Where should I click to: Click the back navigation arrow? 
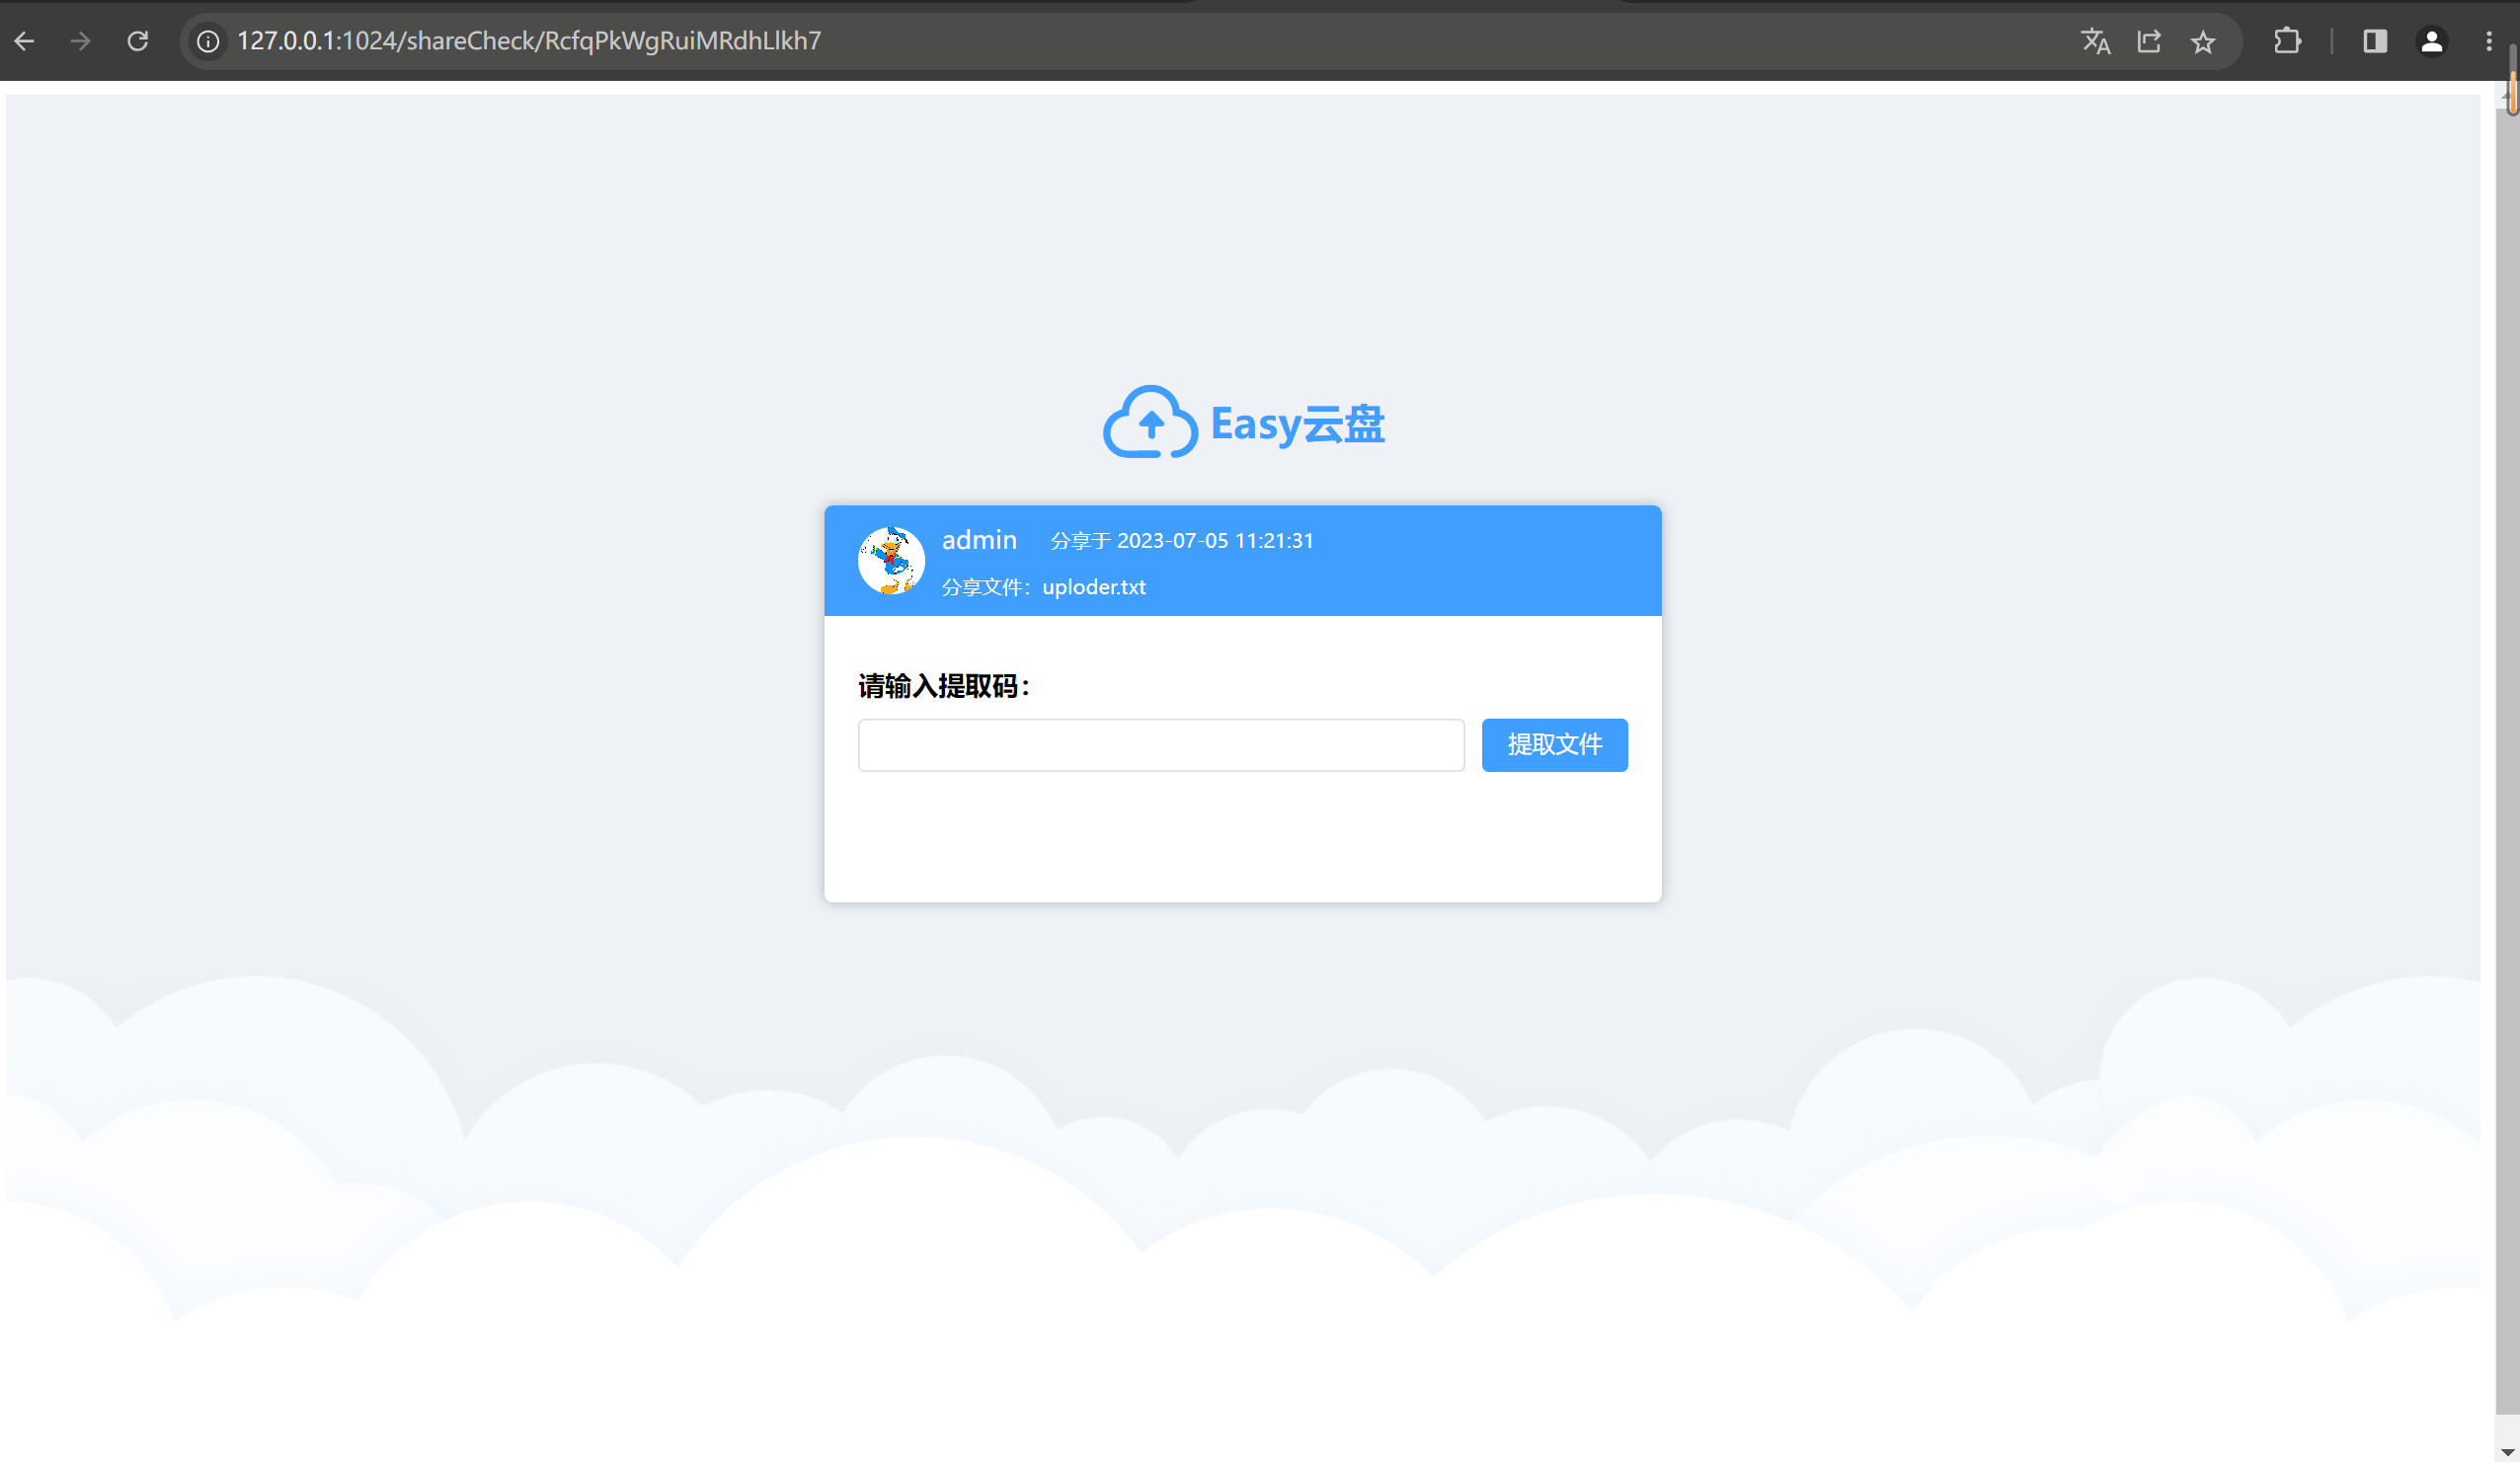coord(25,41)
